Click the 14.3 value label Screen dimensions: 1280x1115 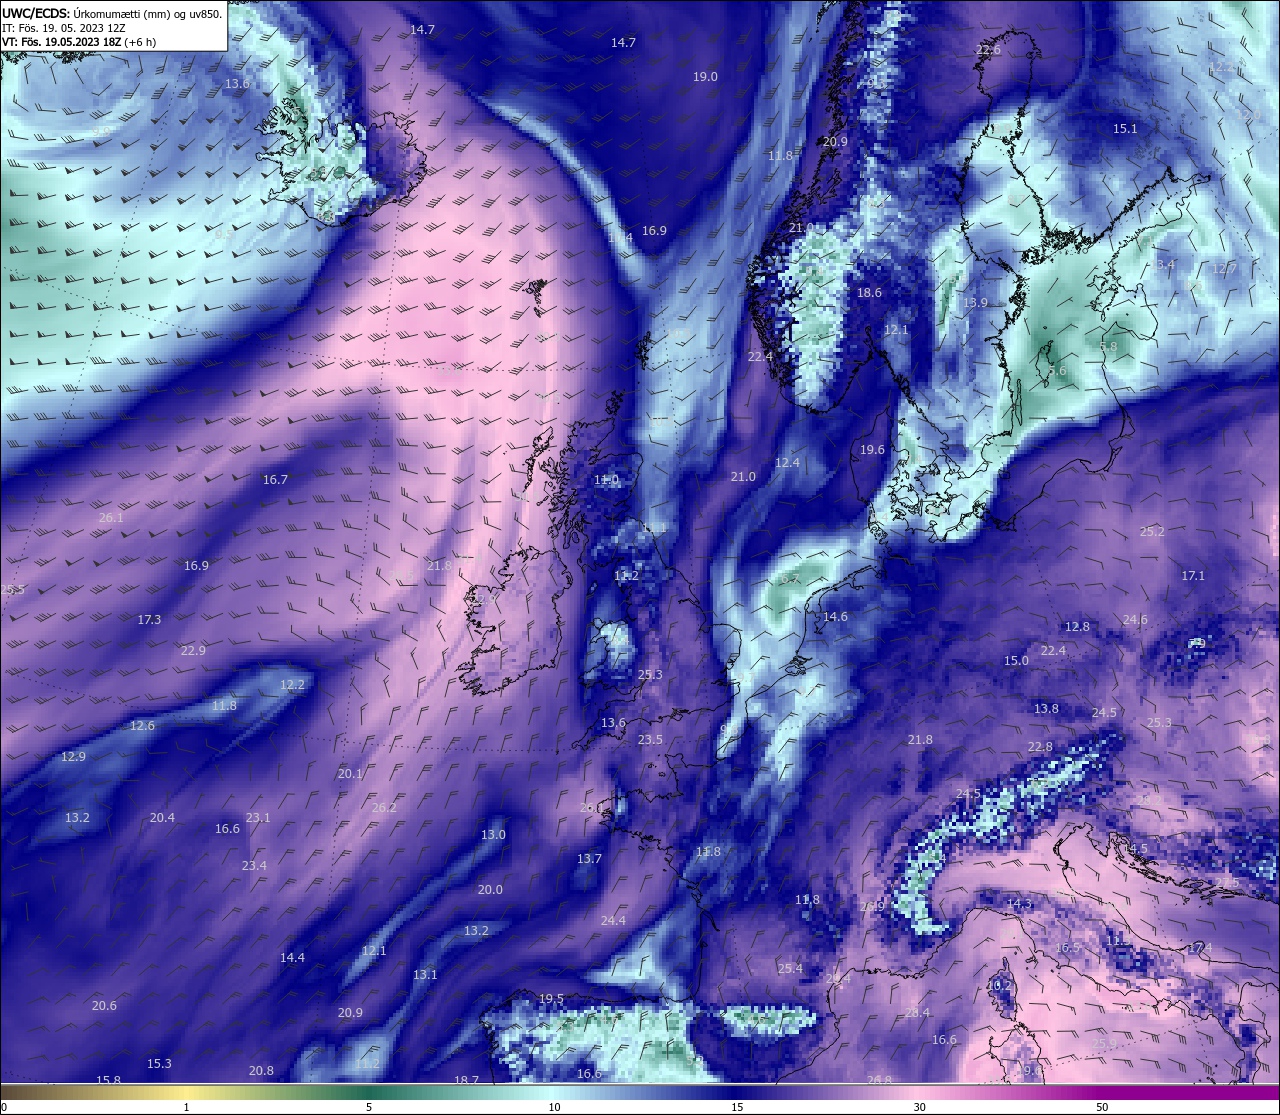[x=1019, y=904]
